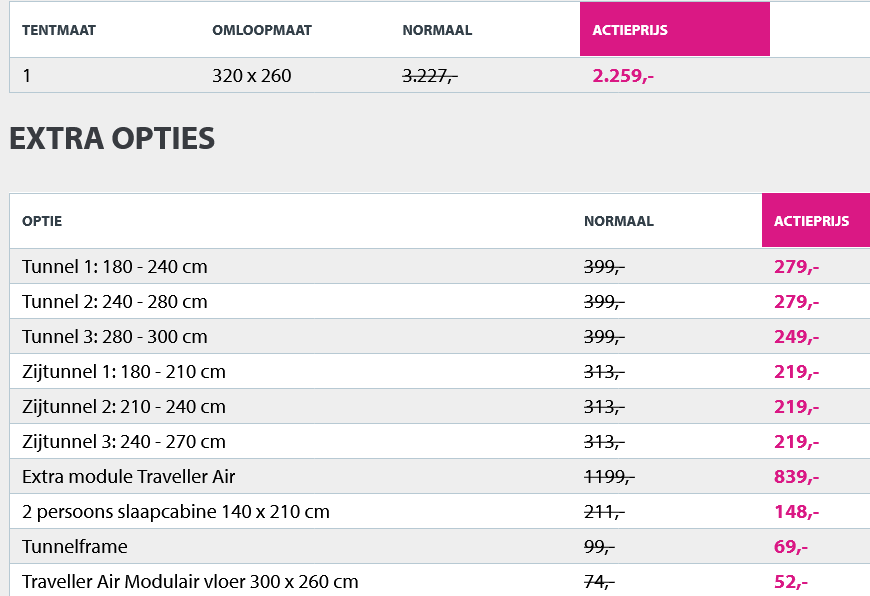Select 2 persoons slaapcabine 140 x 210 cm

tap(176, 512)
